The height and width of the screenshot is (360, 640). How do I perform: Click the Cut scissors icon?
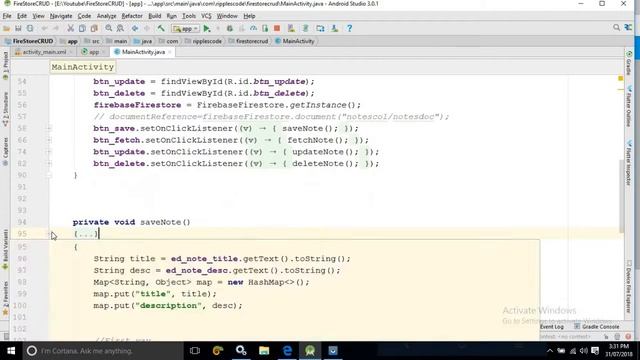point(70,29)
